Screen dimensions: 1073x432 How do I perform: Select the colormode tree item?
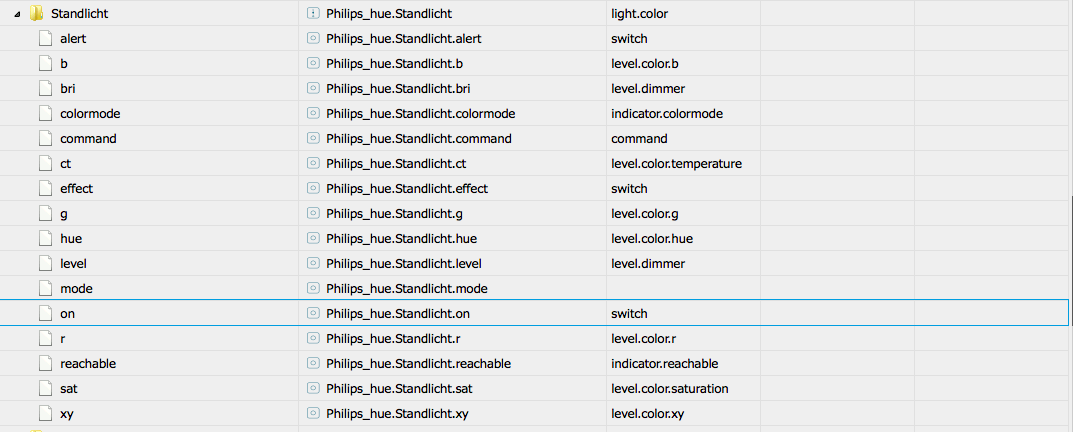point(90,114)
